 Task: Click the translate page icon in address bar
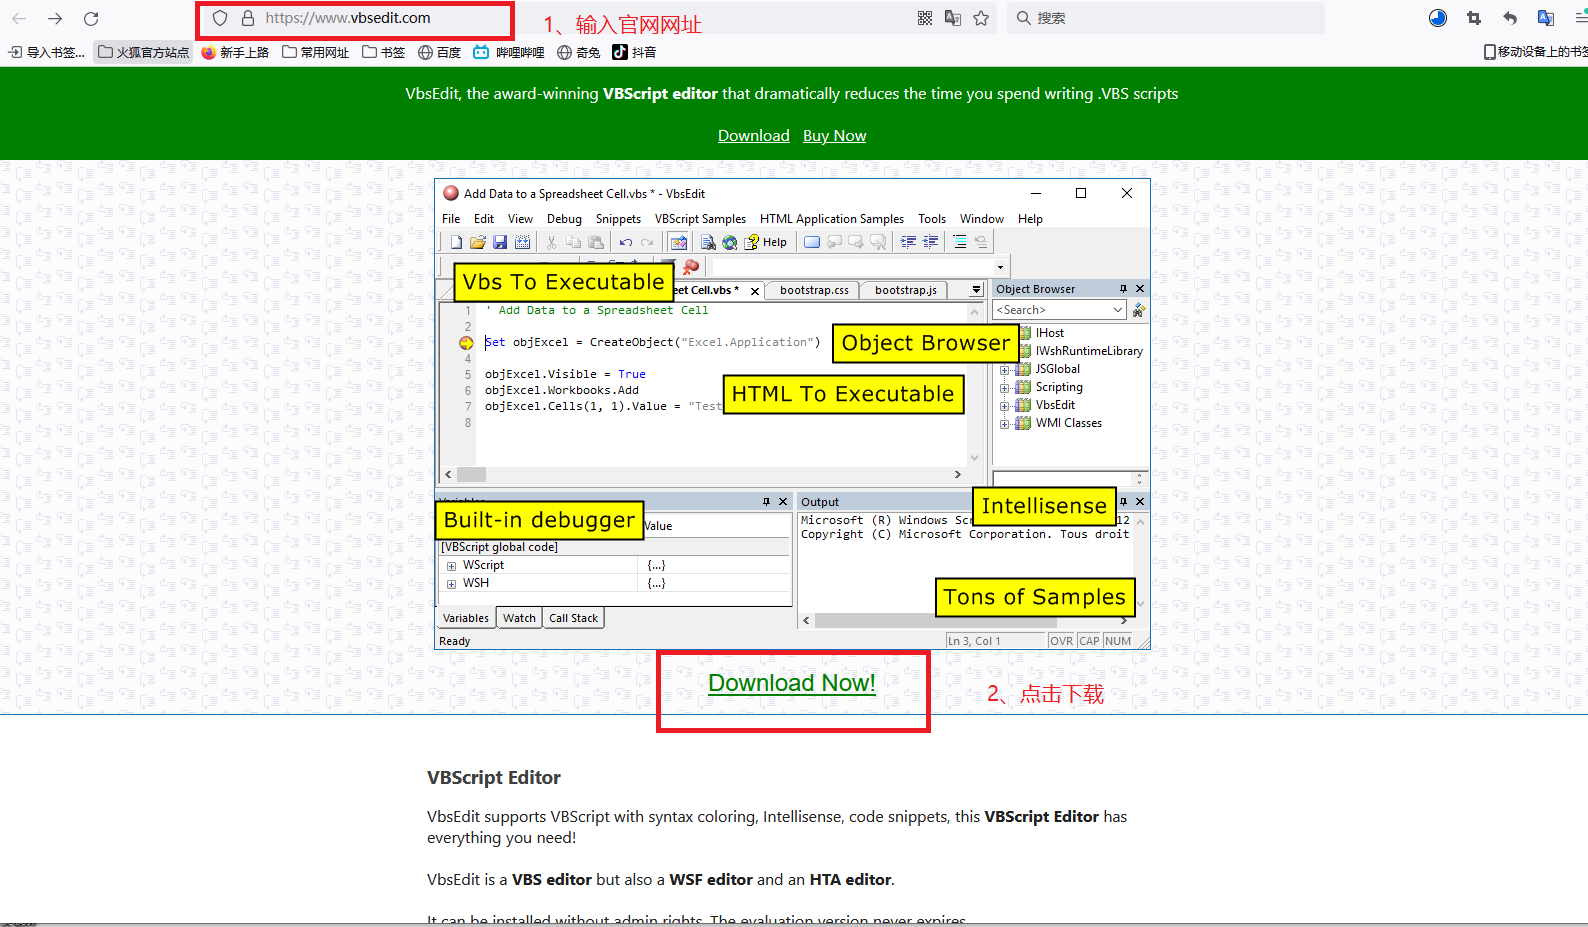point(953,18)
